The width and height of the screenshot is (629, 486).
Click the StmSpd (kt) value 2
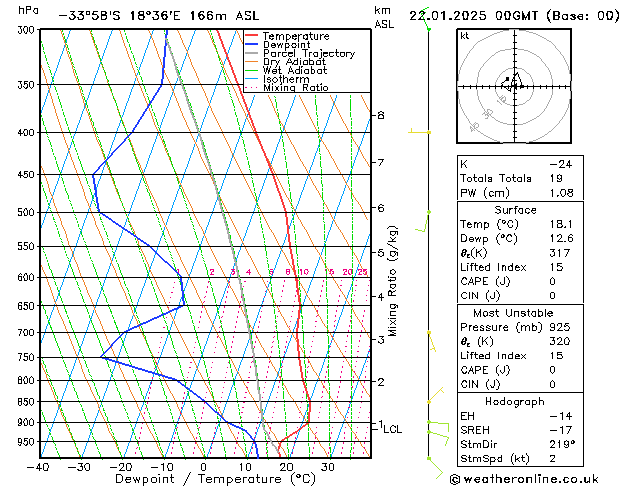pyautogui.click(x=553, y=458)
